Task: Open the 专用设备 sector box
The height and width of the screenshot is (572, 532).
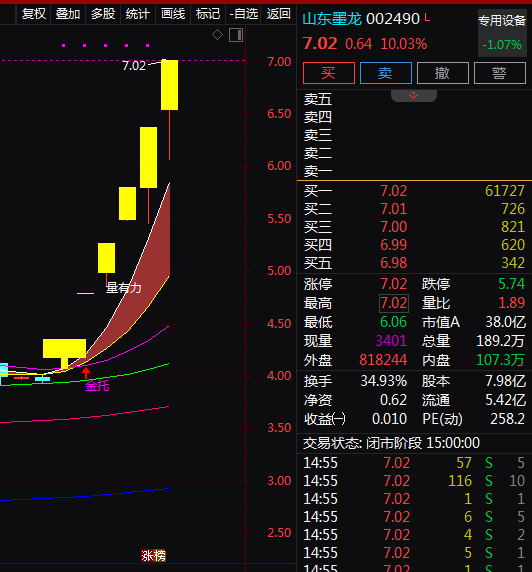Action: click(x=502, y=33)
